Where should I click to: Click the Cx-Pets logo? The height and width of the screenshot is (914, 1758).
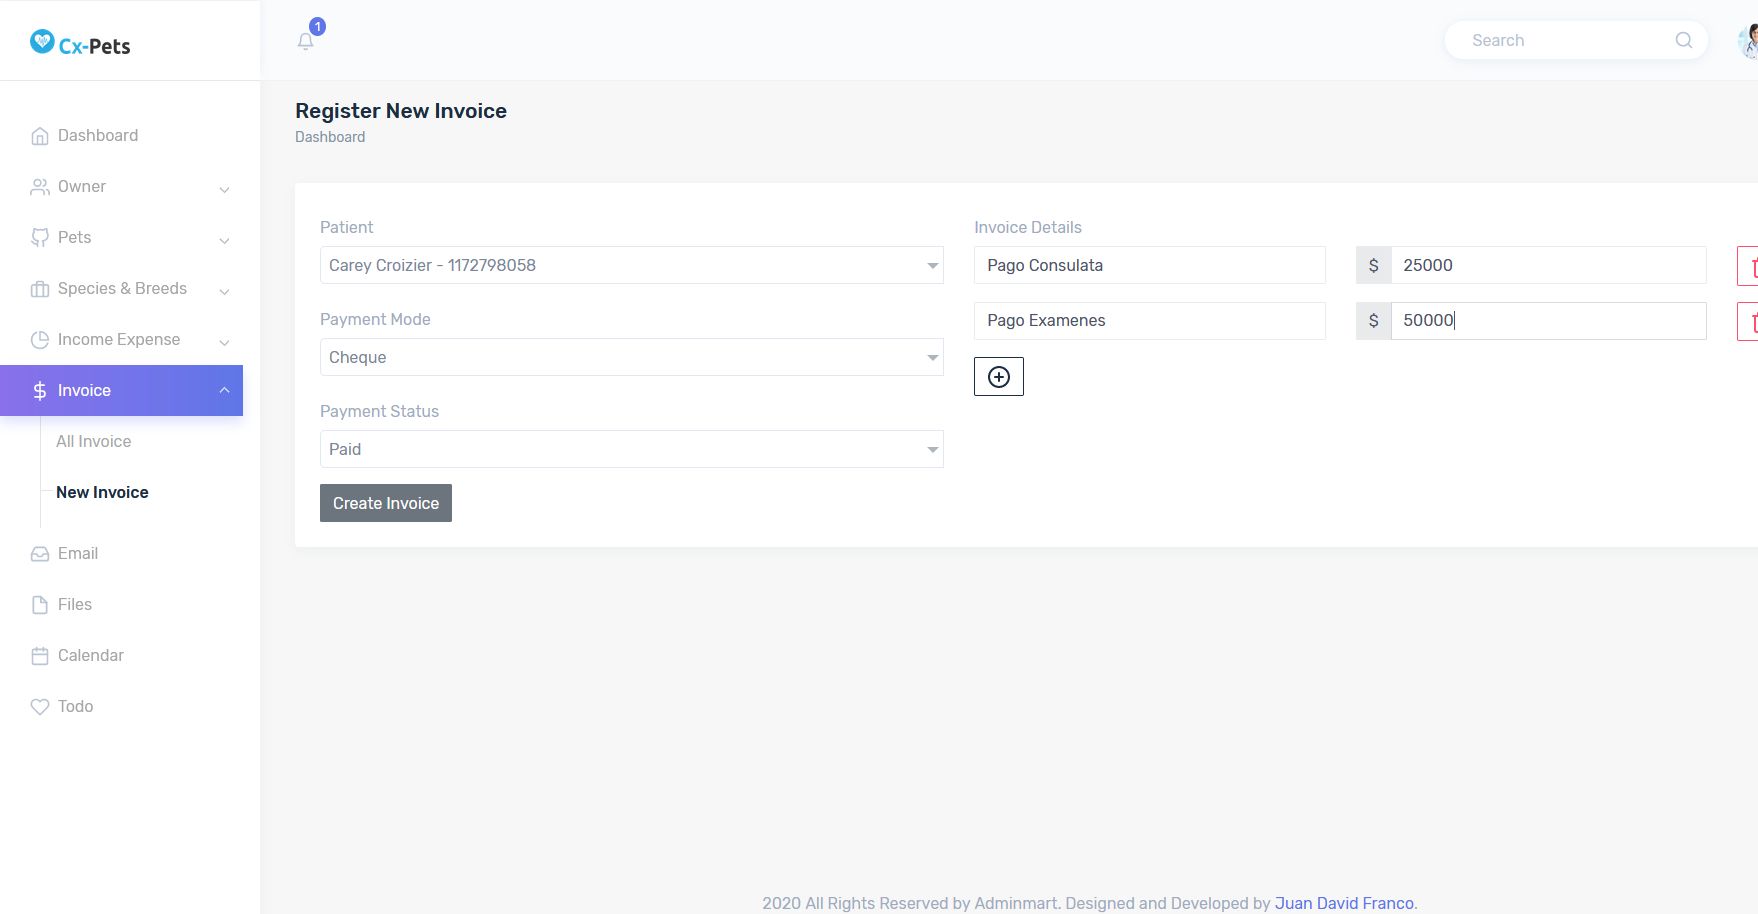[81, 44]
